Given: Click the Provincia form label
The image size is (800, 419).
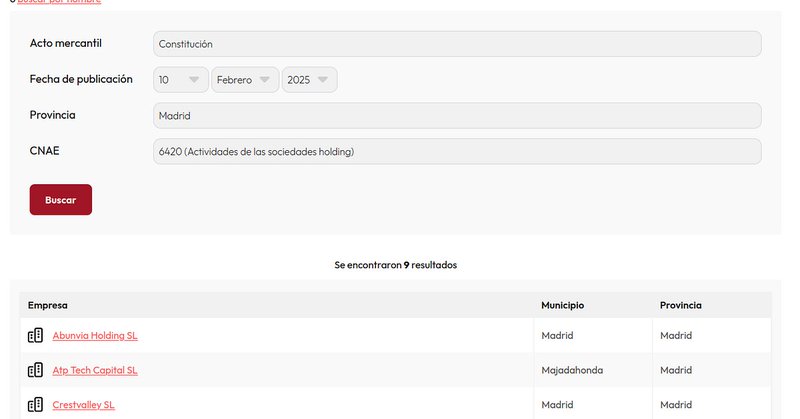Looking at the screenshot, I should coord(53,115).
